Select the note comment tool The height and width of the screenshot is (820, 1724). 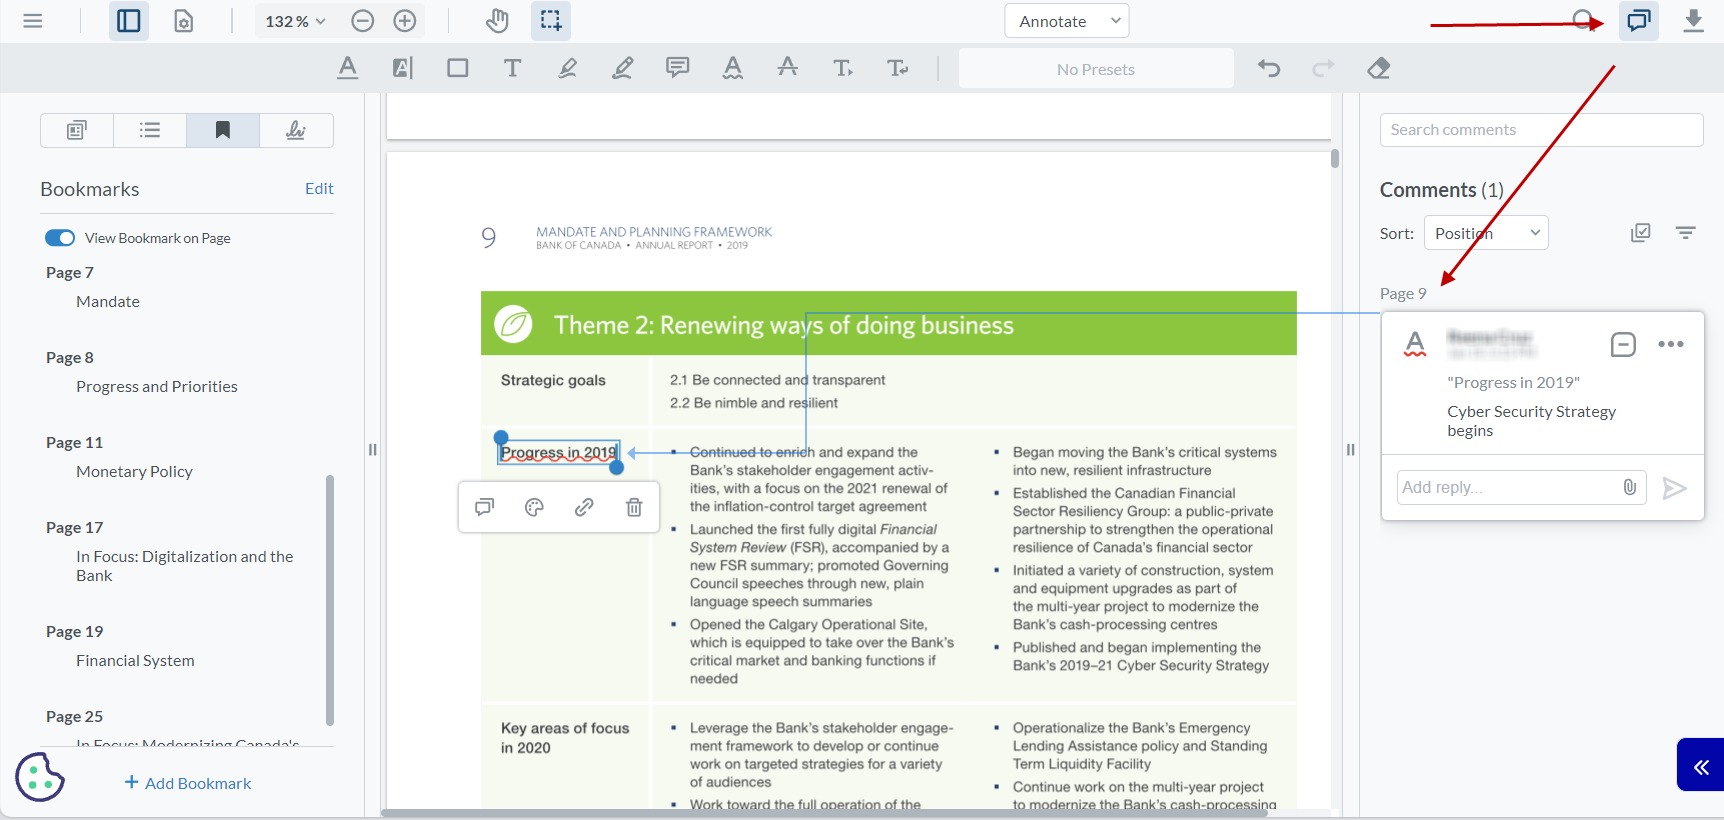(x=678, y=68)
